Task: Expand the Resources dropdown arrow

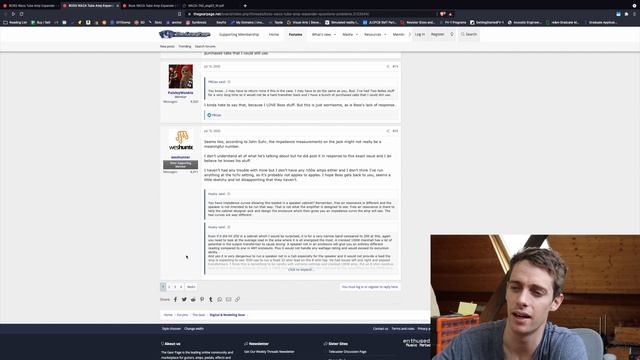Action: [385, 35]
